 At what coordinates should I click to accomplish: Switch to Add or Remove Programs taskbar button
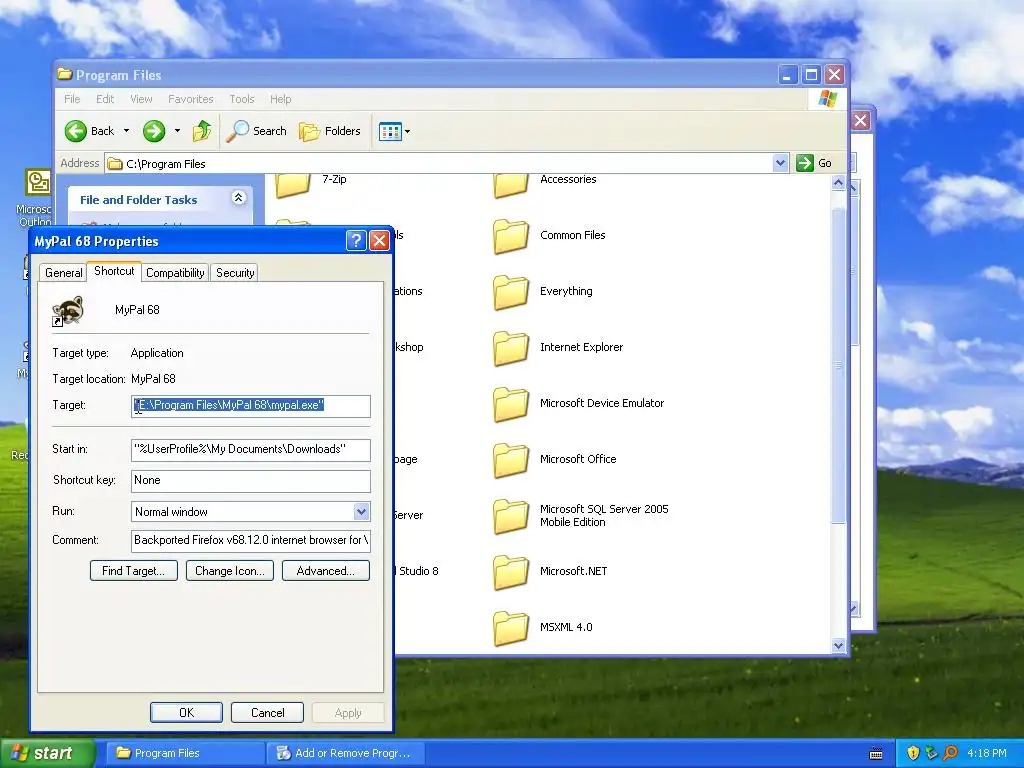coord(347,753)
